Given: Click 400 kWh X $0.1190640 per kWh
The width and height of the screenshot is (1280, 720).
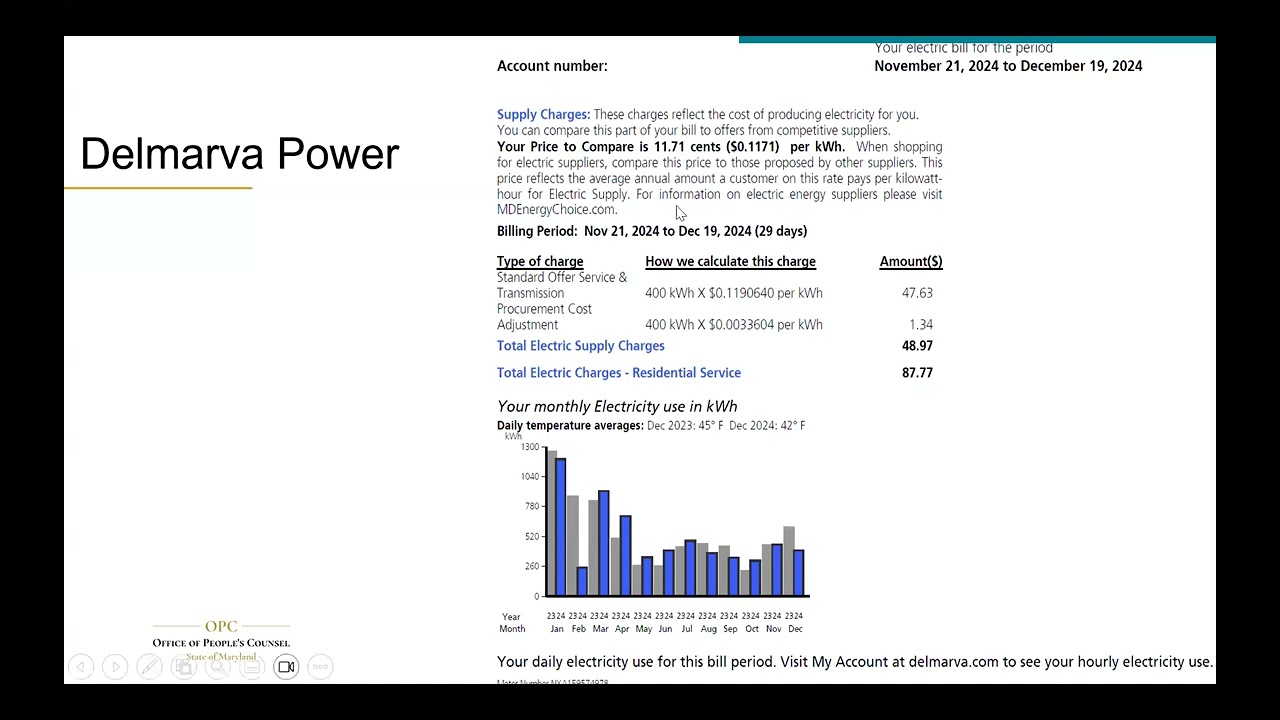Looking at the screenshot, I should click(734, 293).
